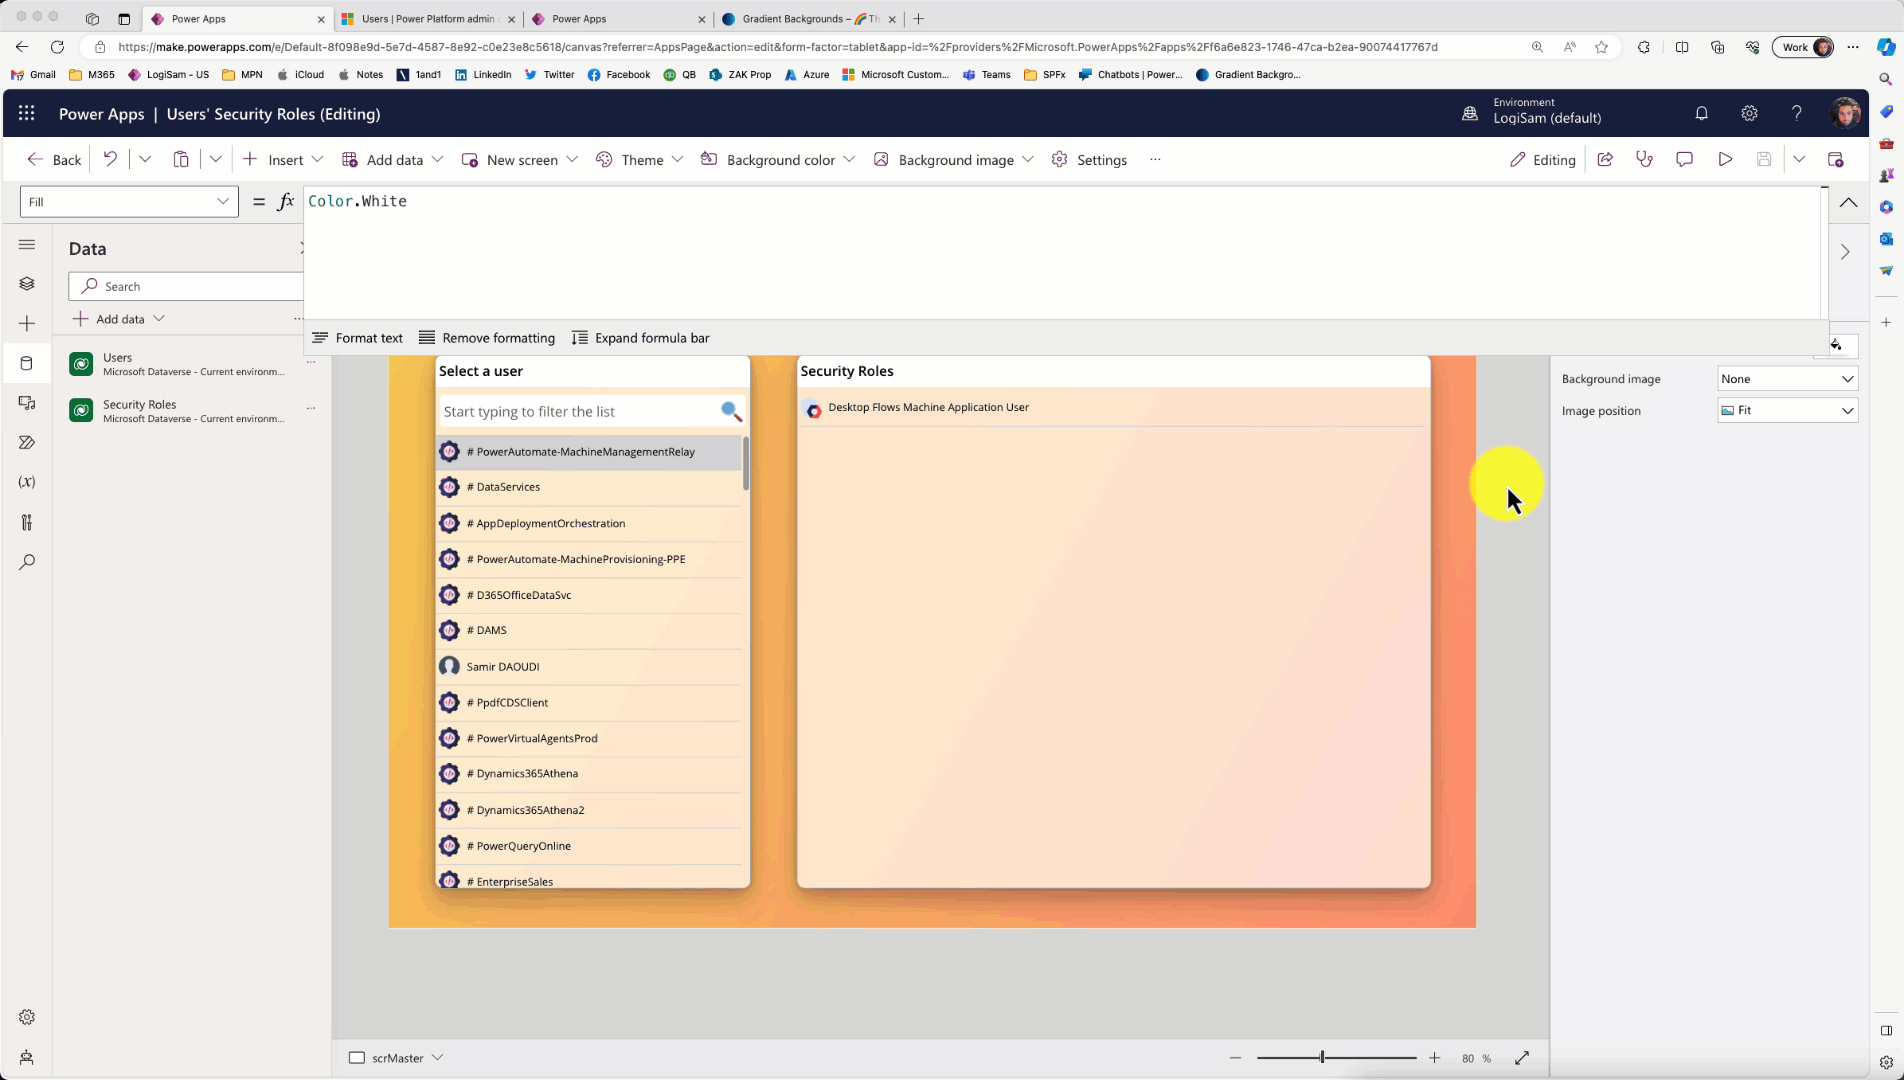
Task: Click Format text below formula bar
Action: click(357, 338)
